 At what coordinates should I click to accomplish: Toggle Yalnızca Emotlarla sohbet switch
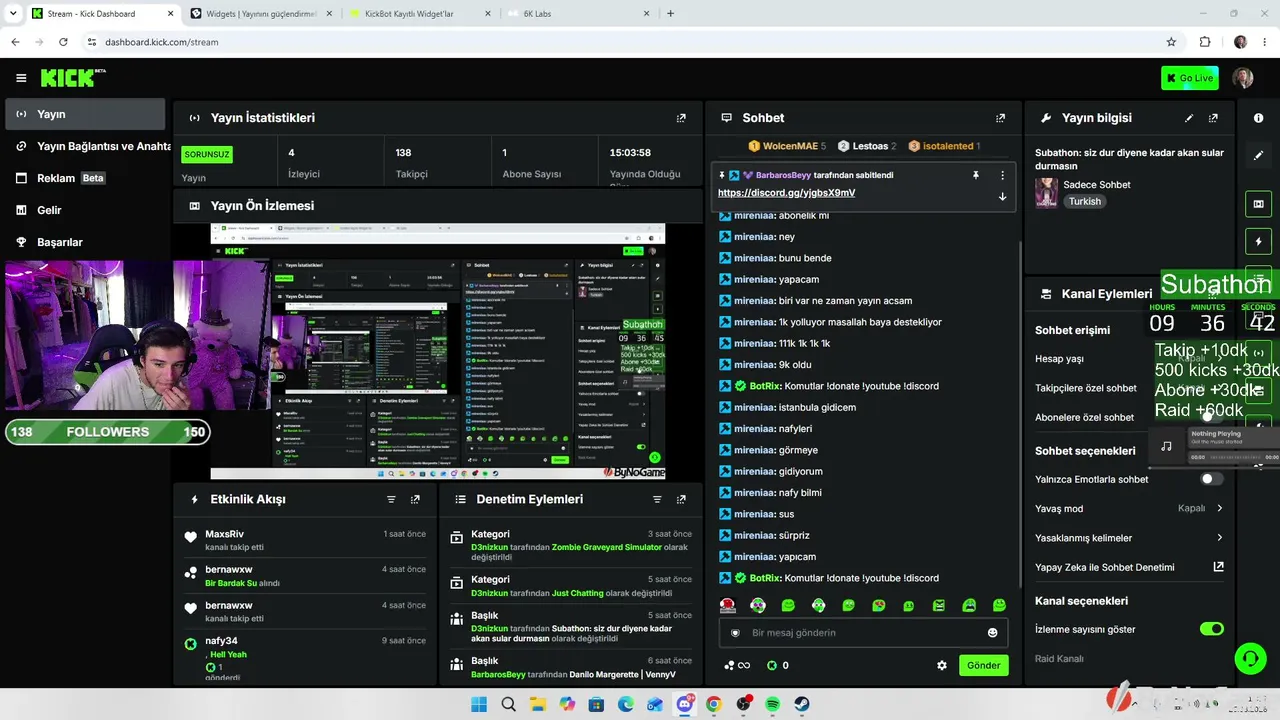point(1211,479)
